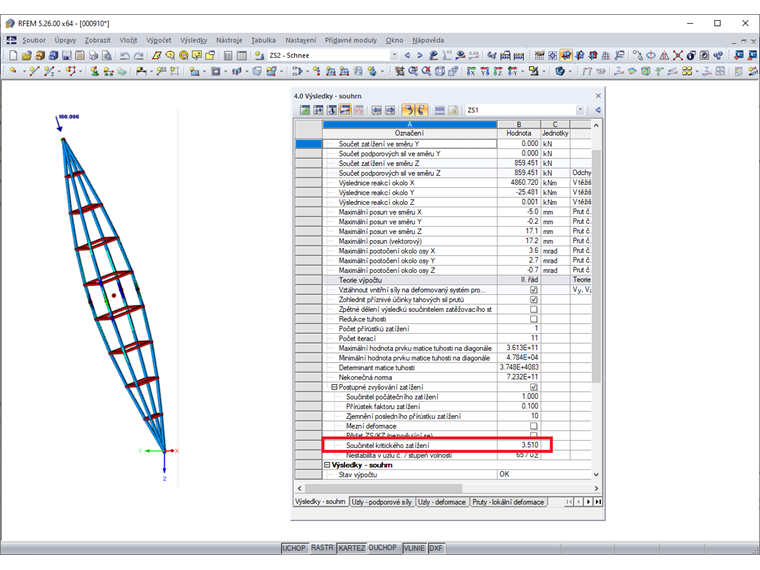Click the Print icon in toolbar
The width and height of the screenshot is (760, 570).
[x=93, y=55]
